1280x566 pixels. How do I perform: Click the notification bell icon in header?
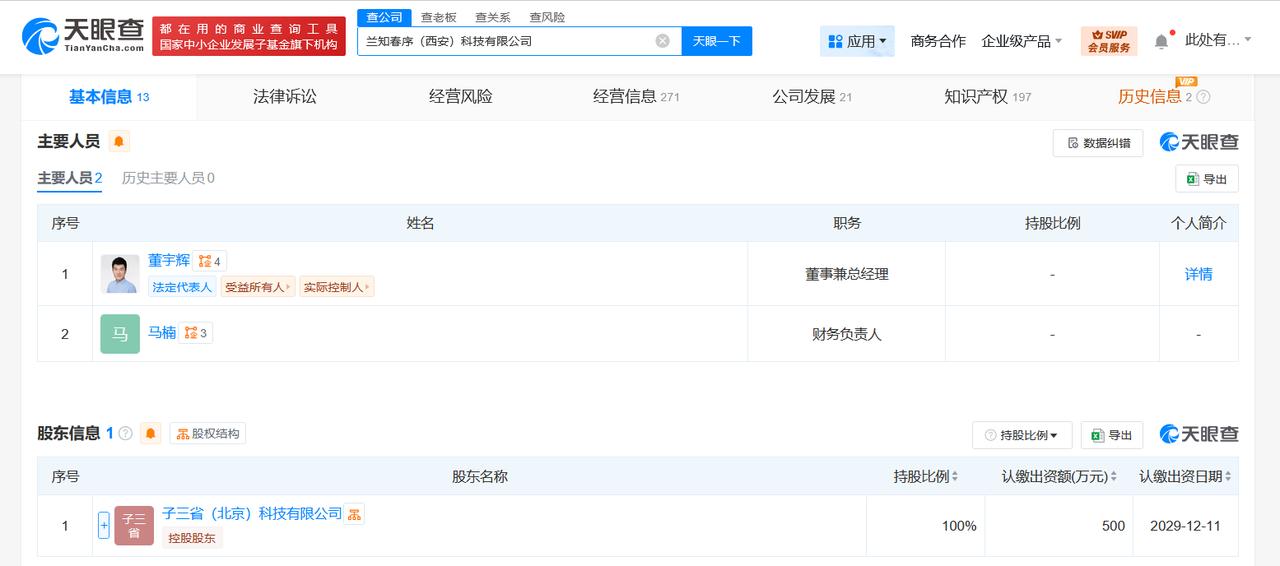pyautogui.click(x=1161, y=41)
